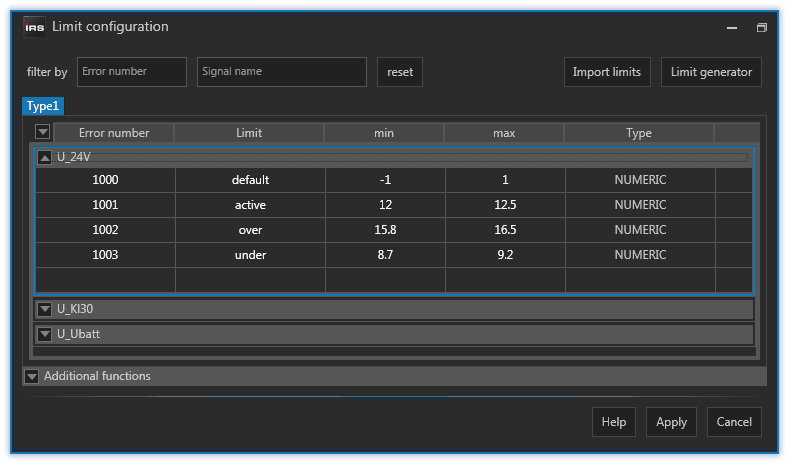Sort by the Limit column header

coord(249,133)
